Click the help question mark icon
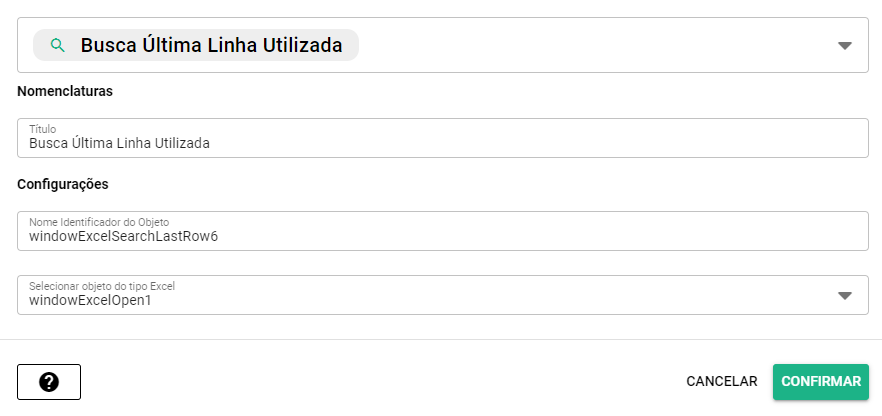 49,382
